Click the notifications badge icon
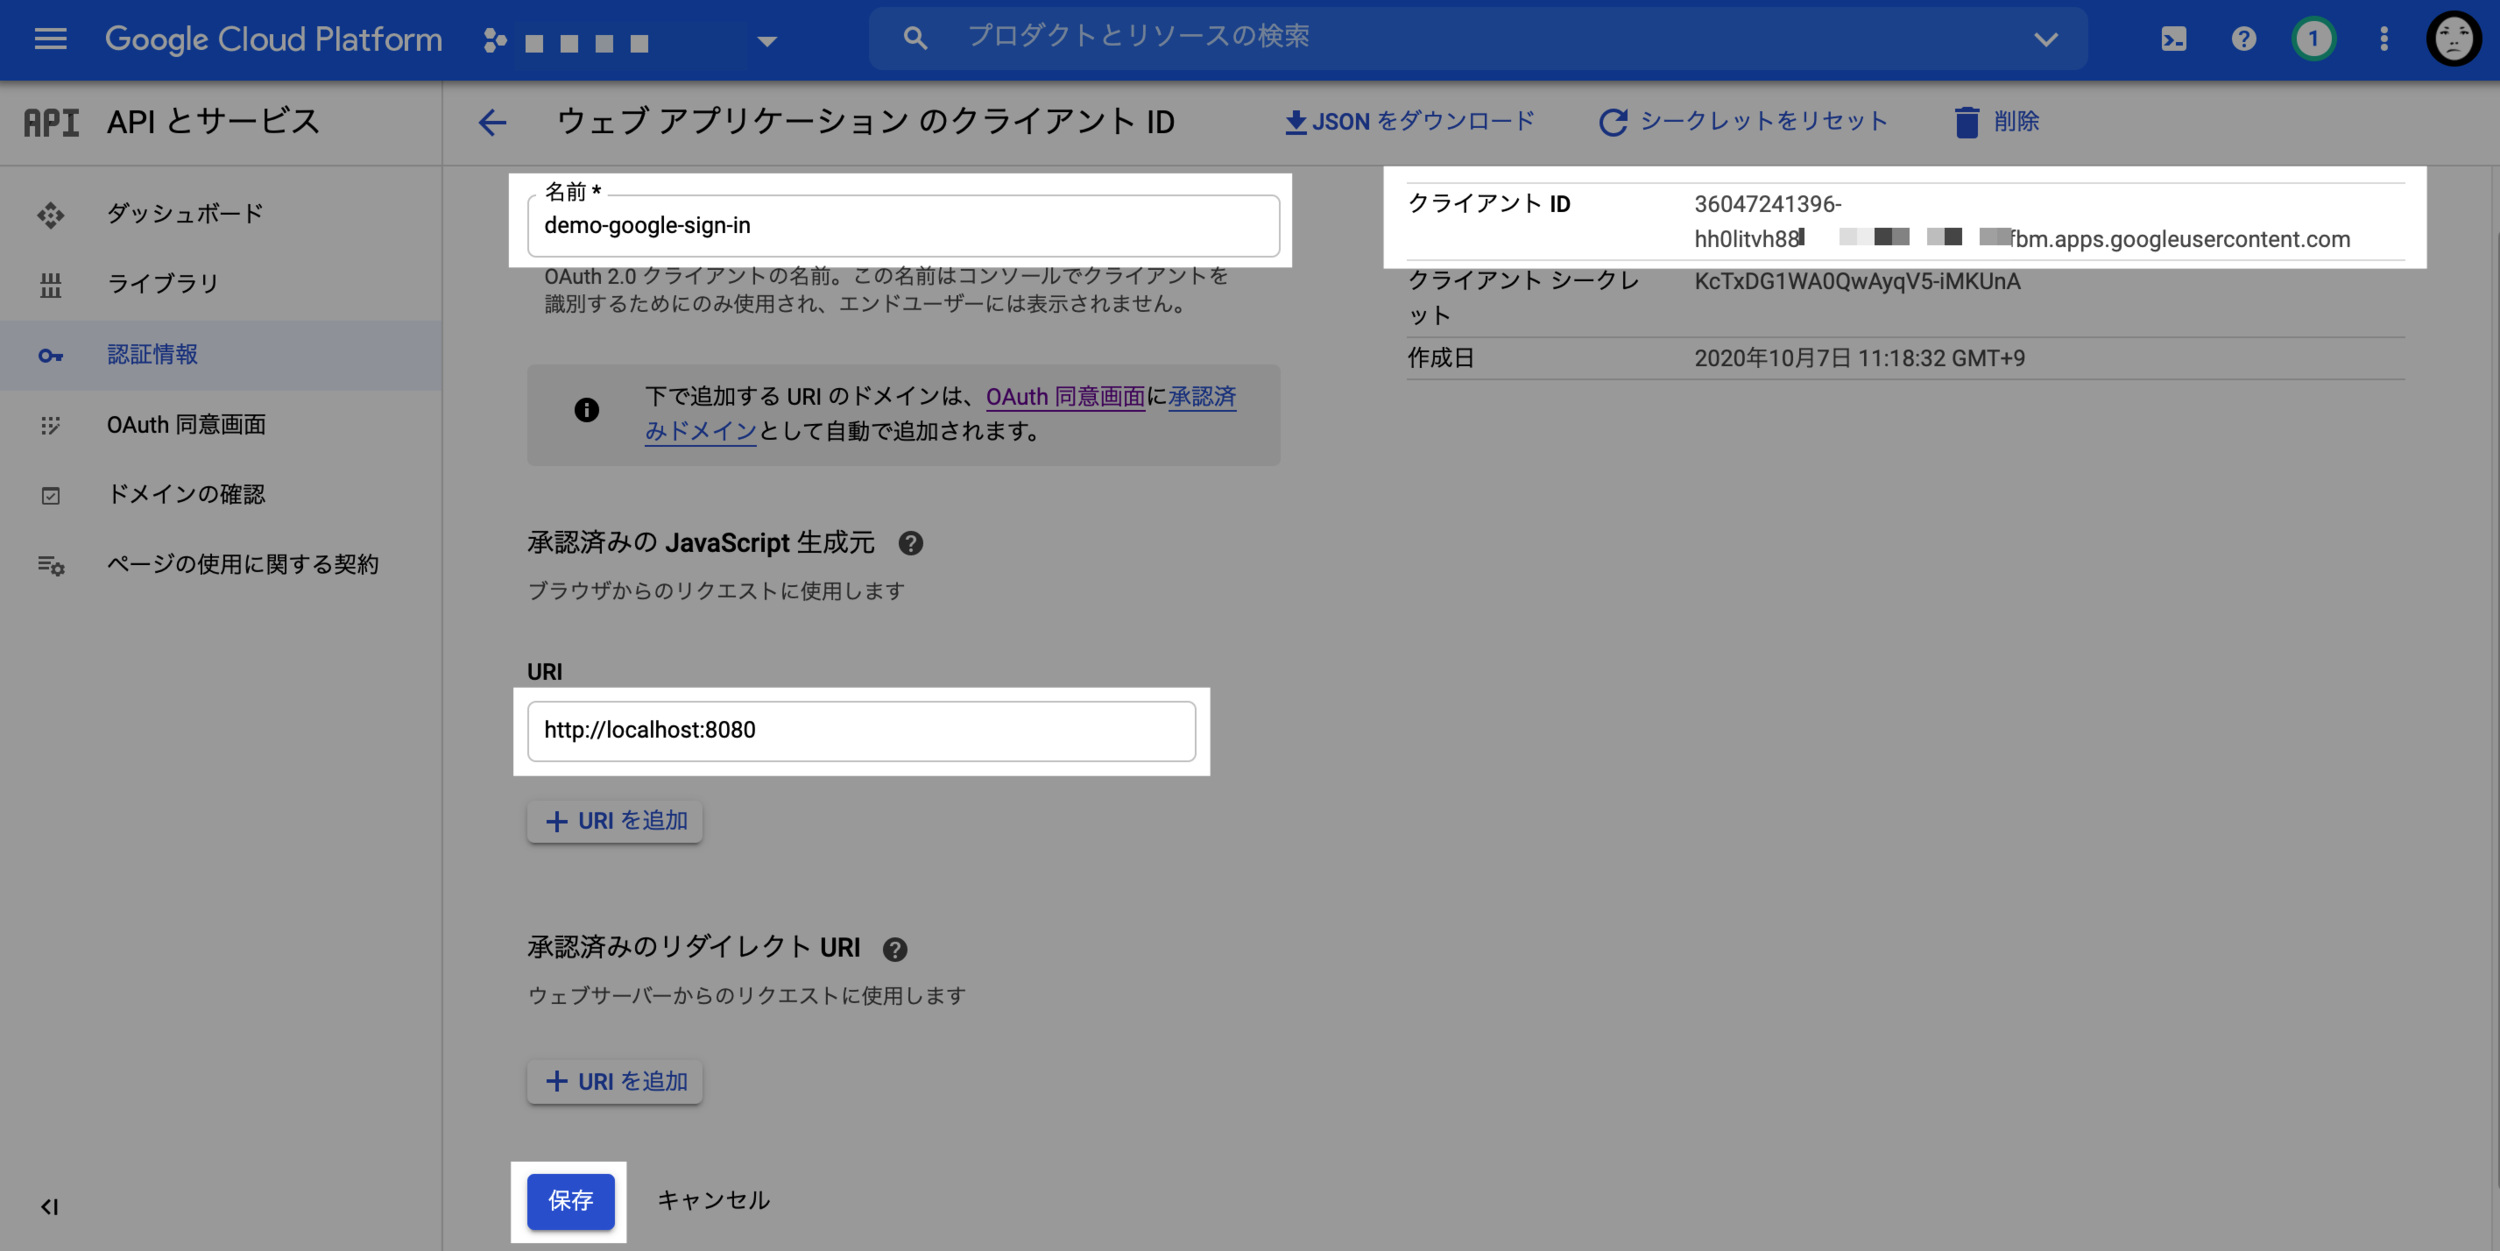 point(2313,39)
